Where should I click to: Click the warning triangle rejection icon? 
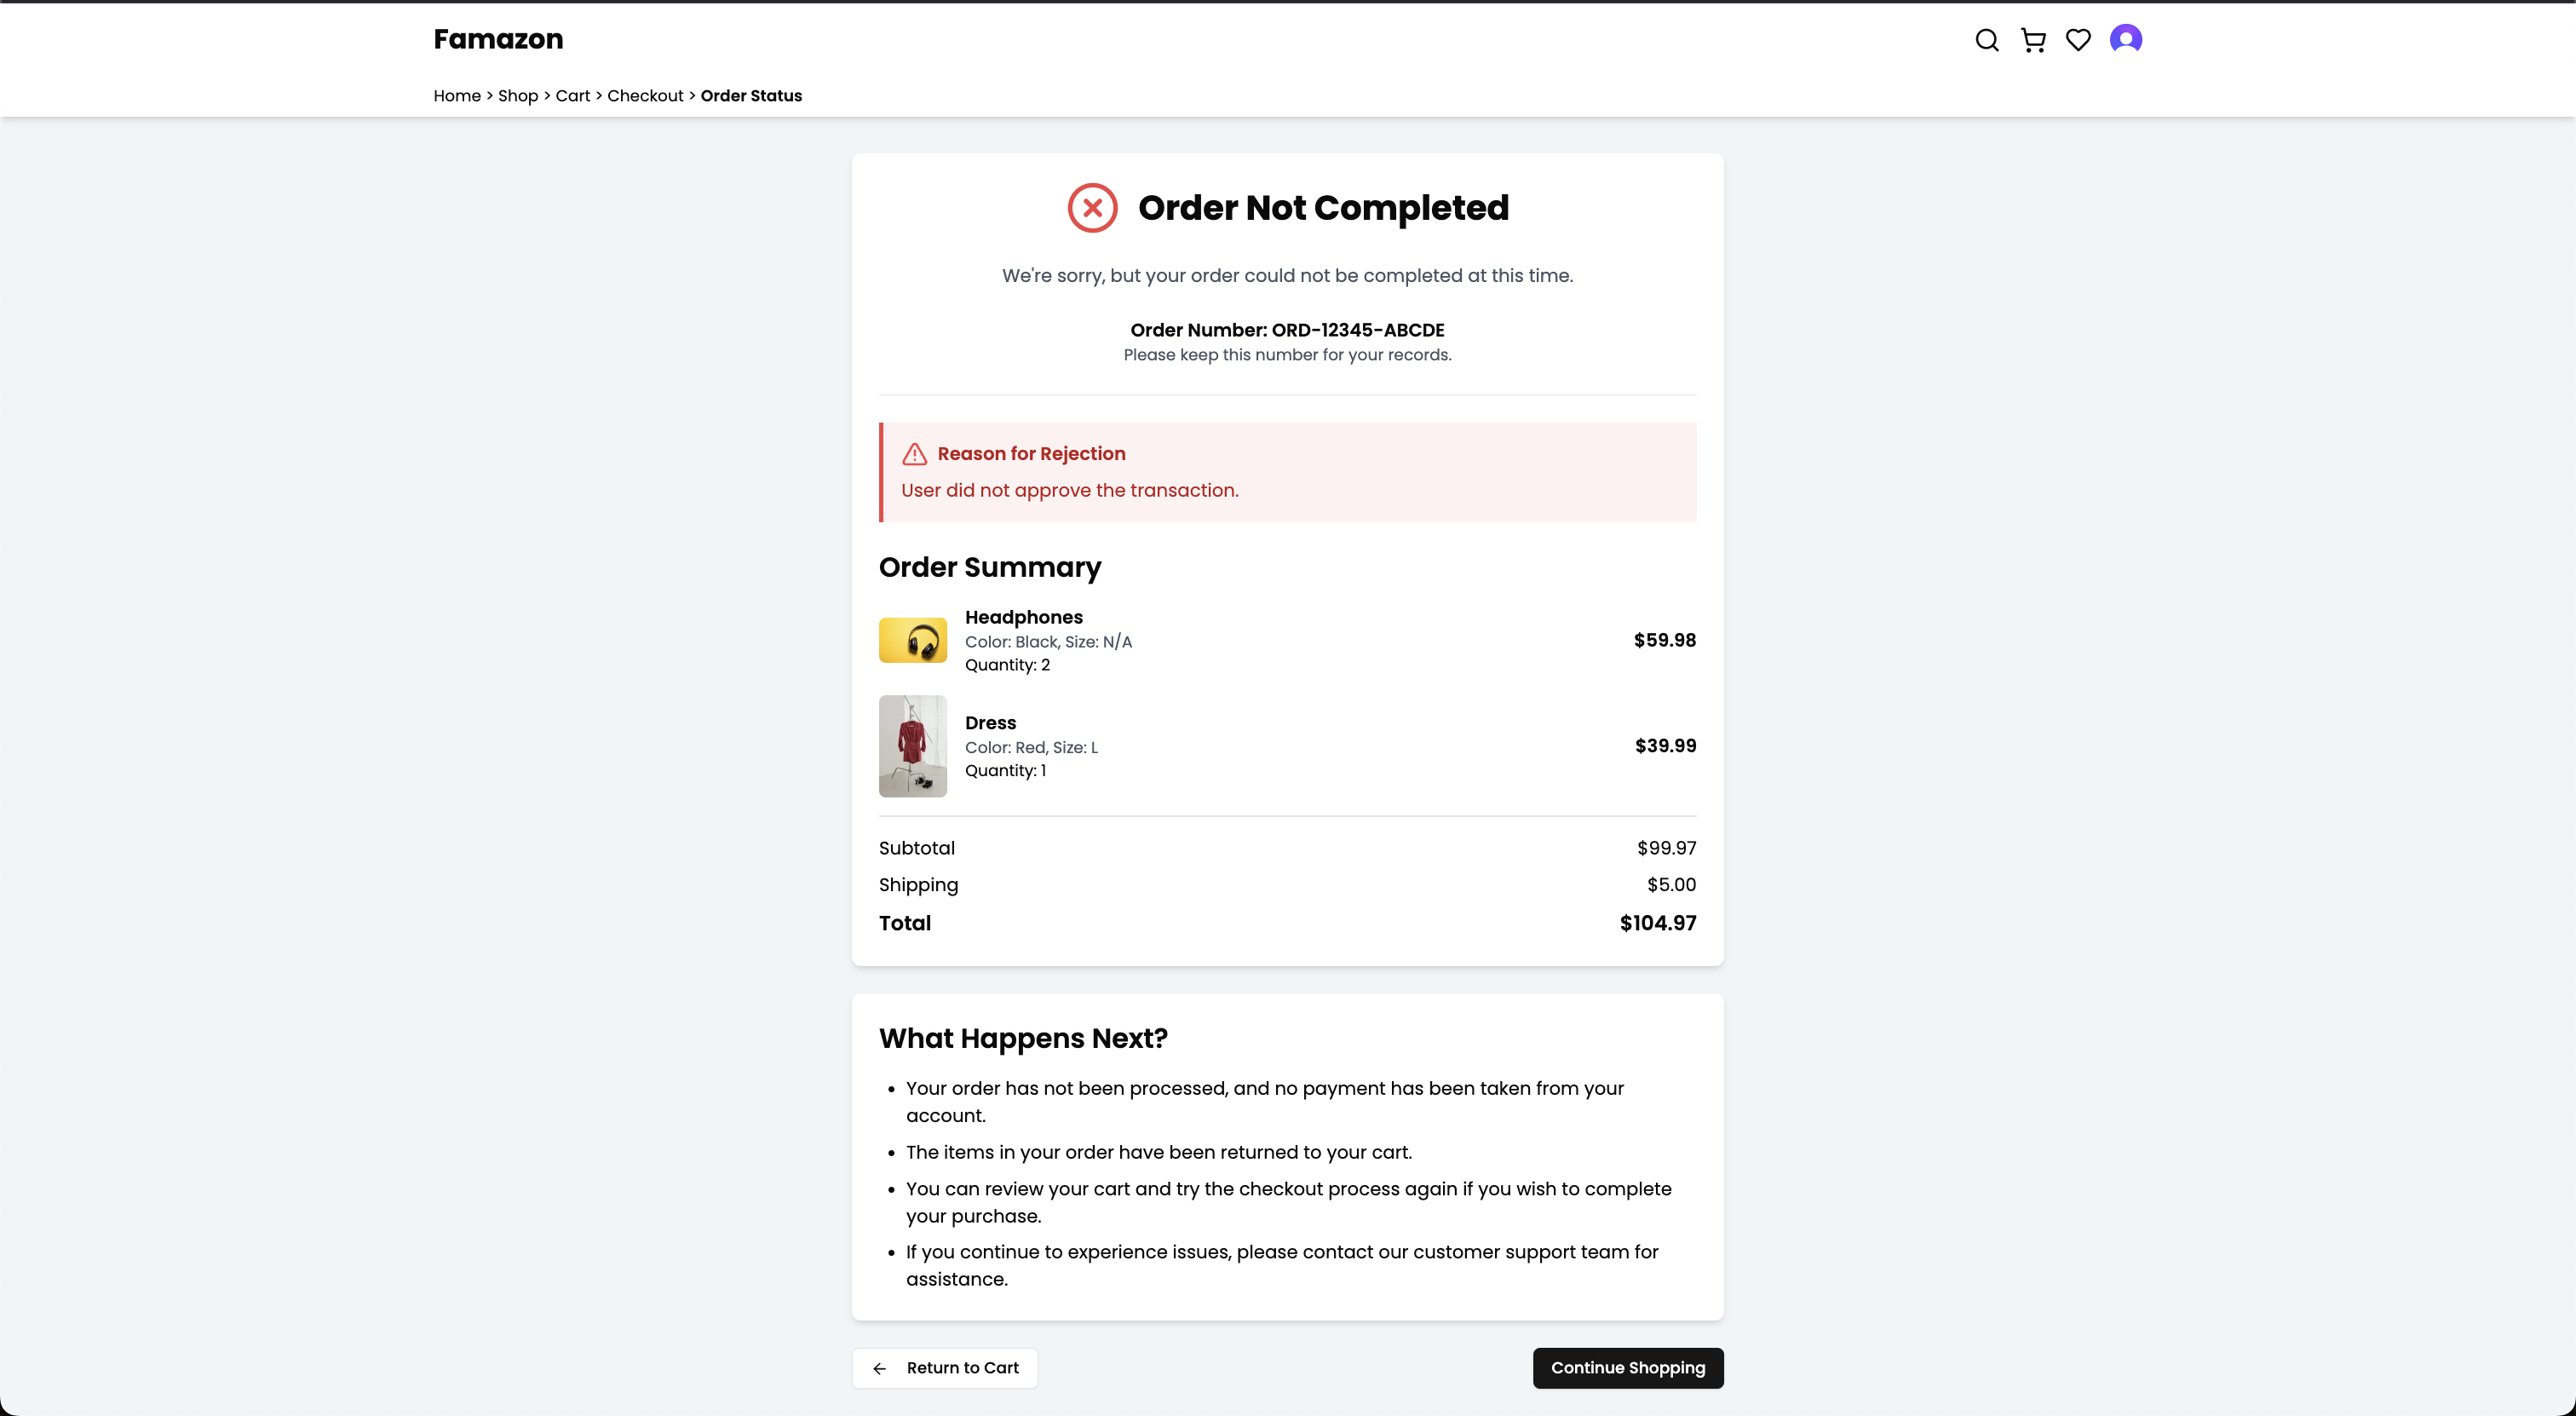(914, 454)
